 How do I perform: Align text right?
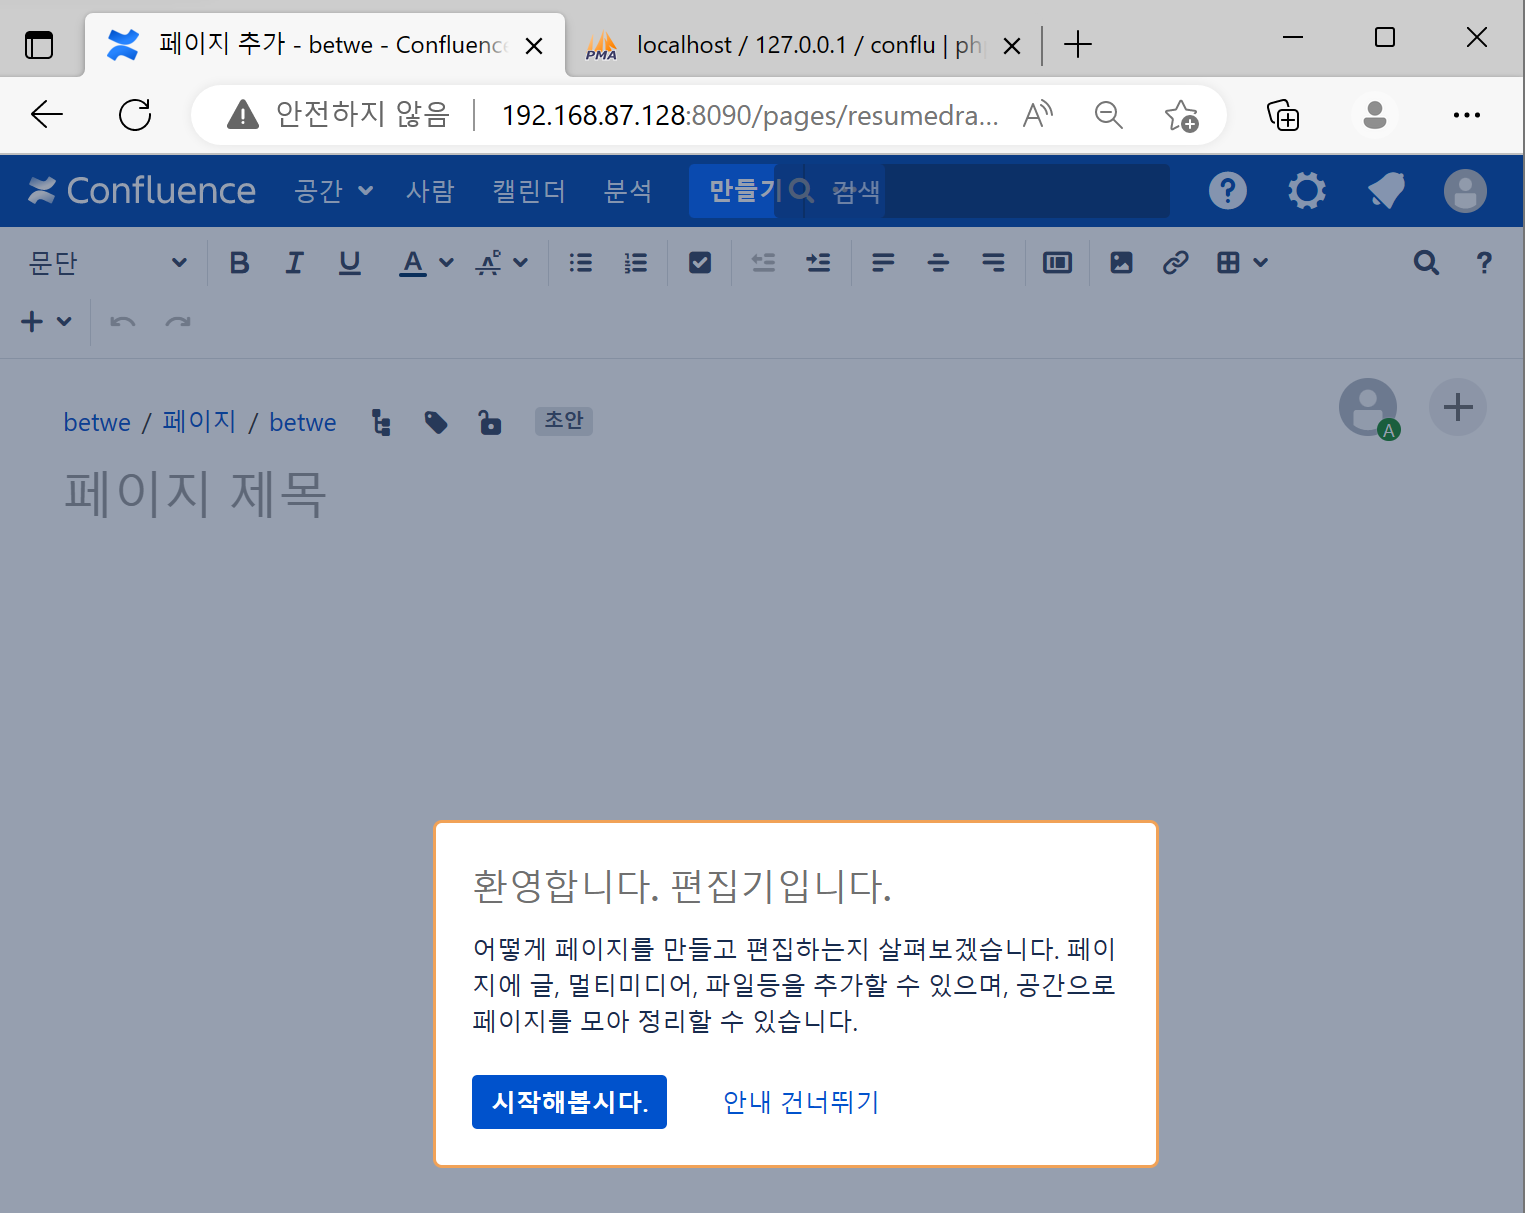tap(993, 263)
